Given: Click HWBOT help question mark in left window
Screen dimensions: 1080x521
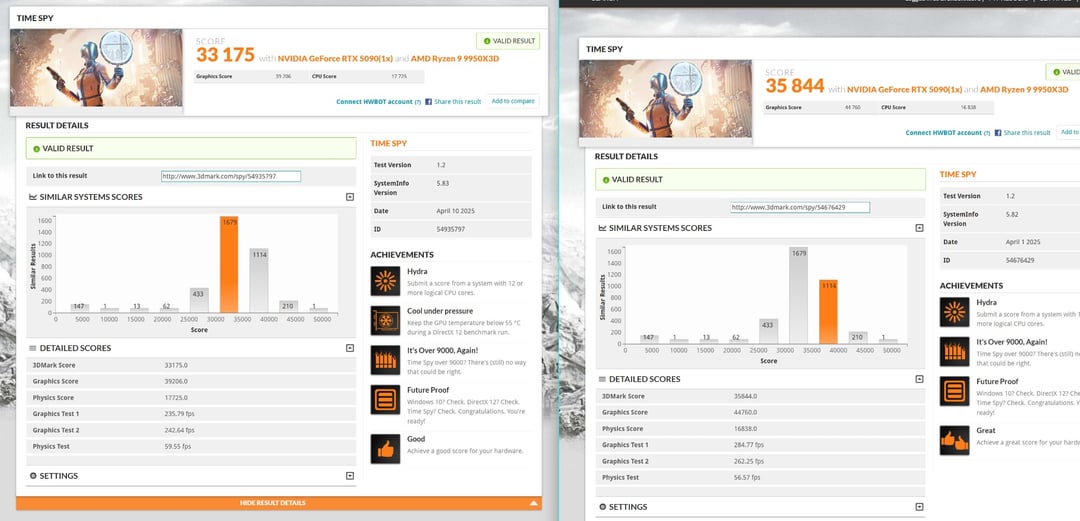Looking at the screenshot, I should click(417, 102).
